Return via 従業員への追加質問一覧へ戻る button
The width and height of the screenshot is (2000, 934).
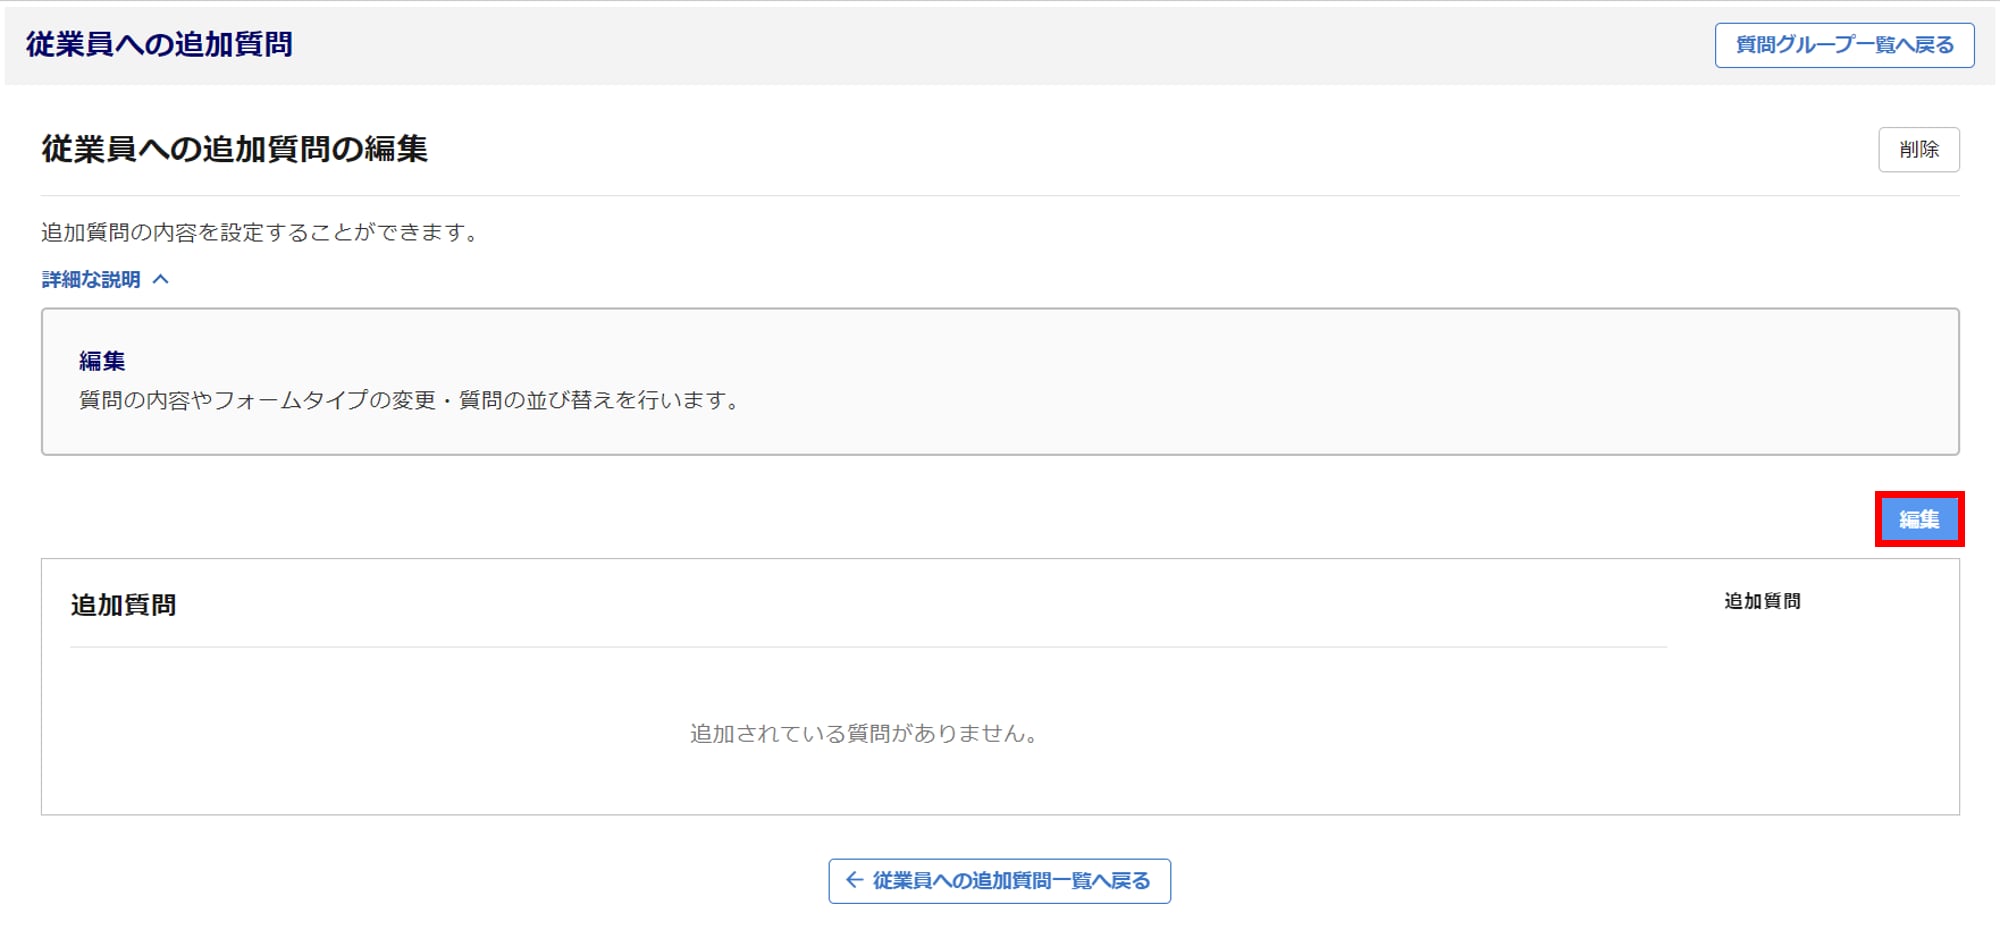[x=999, y=880]
